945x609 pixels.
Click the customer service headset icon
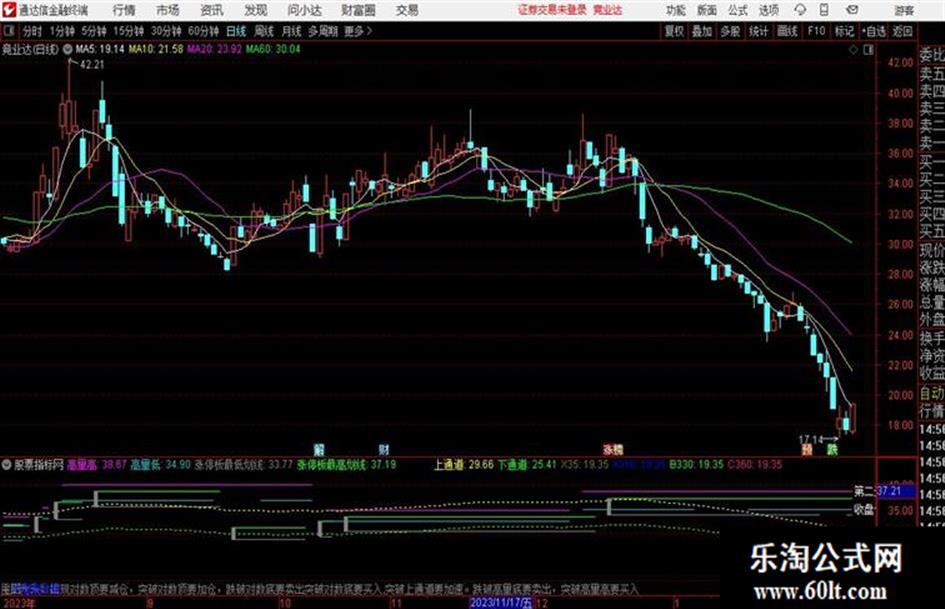800,10
